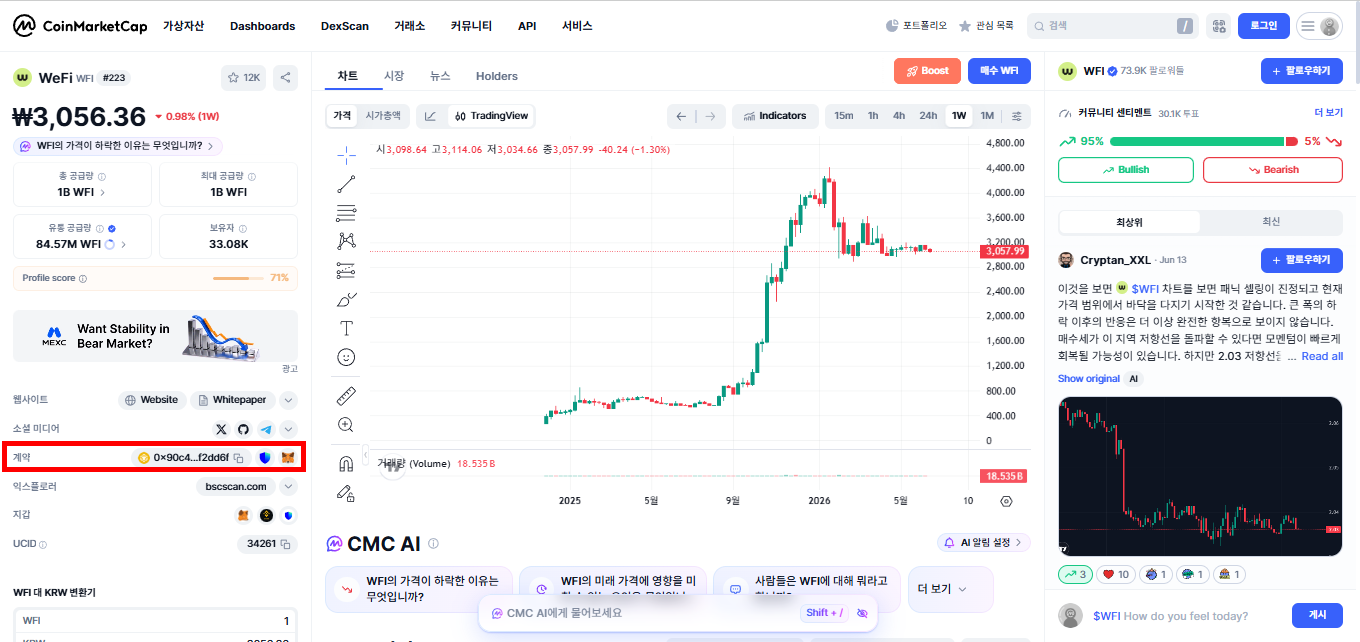Add WeFi to watchlist with star 12K

point(243,77)
